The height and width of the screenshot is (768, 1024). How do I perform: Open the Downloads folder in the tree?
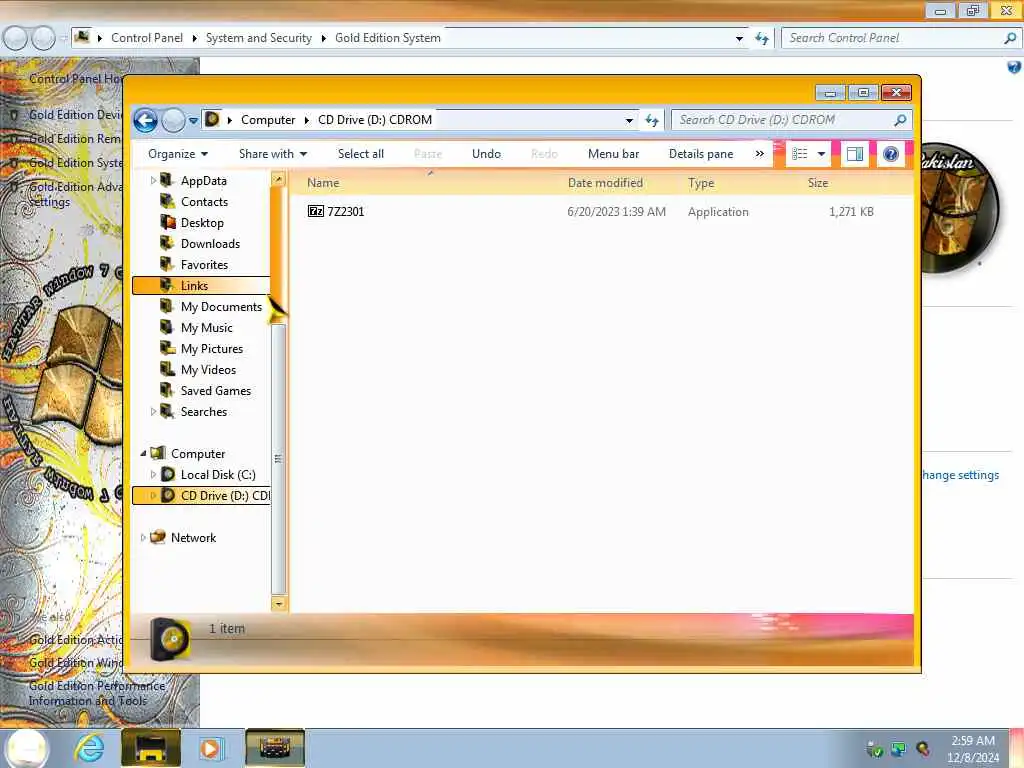point(210,244)
